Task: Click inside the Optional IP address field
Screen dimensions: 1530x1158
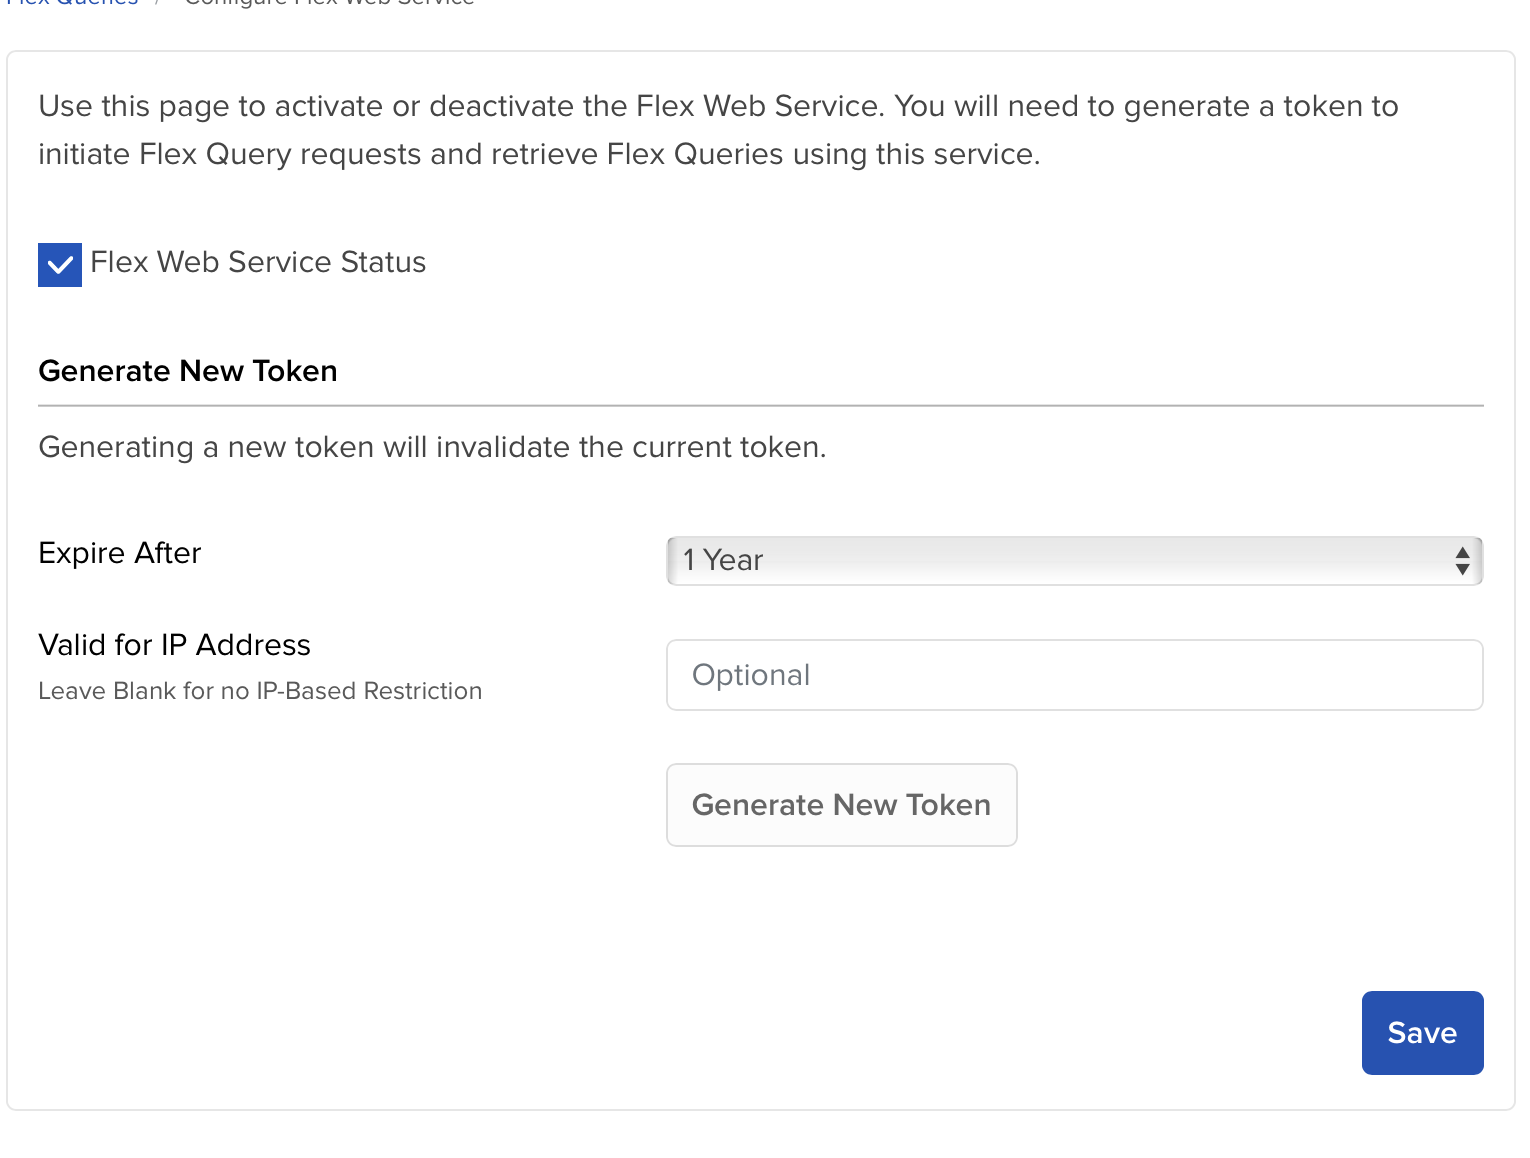Action: pyautogui.click(x=1074, y=674)
